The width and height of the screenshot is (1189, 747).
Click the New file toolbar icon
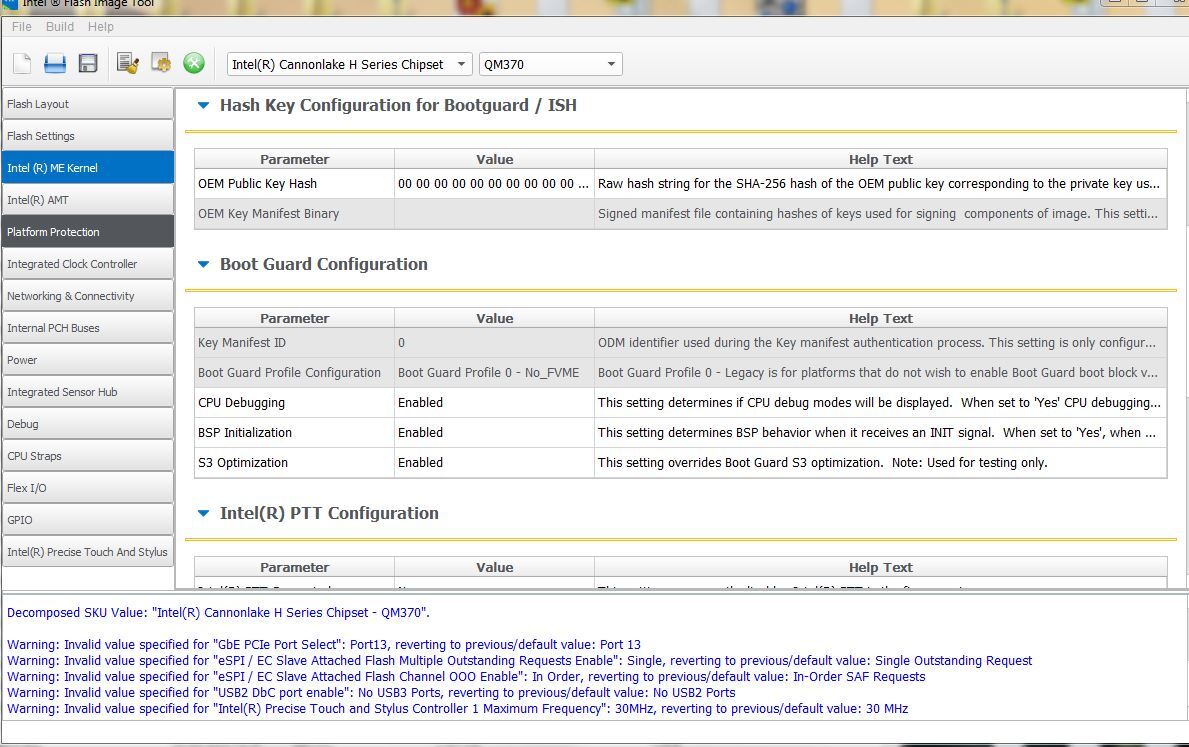pos(22,64)
